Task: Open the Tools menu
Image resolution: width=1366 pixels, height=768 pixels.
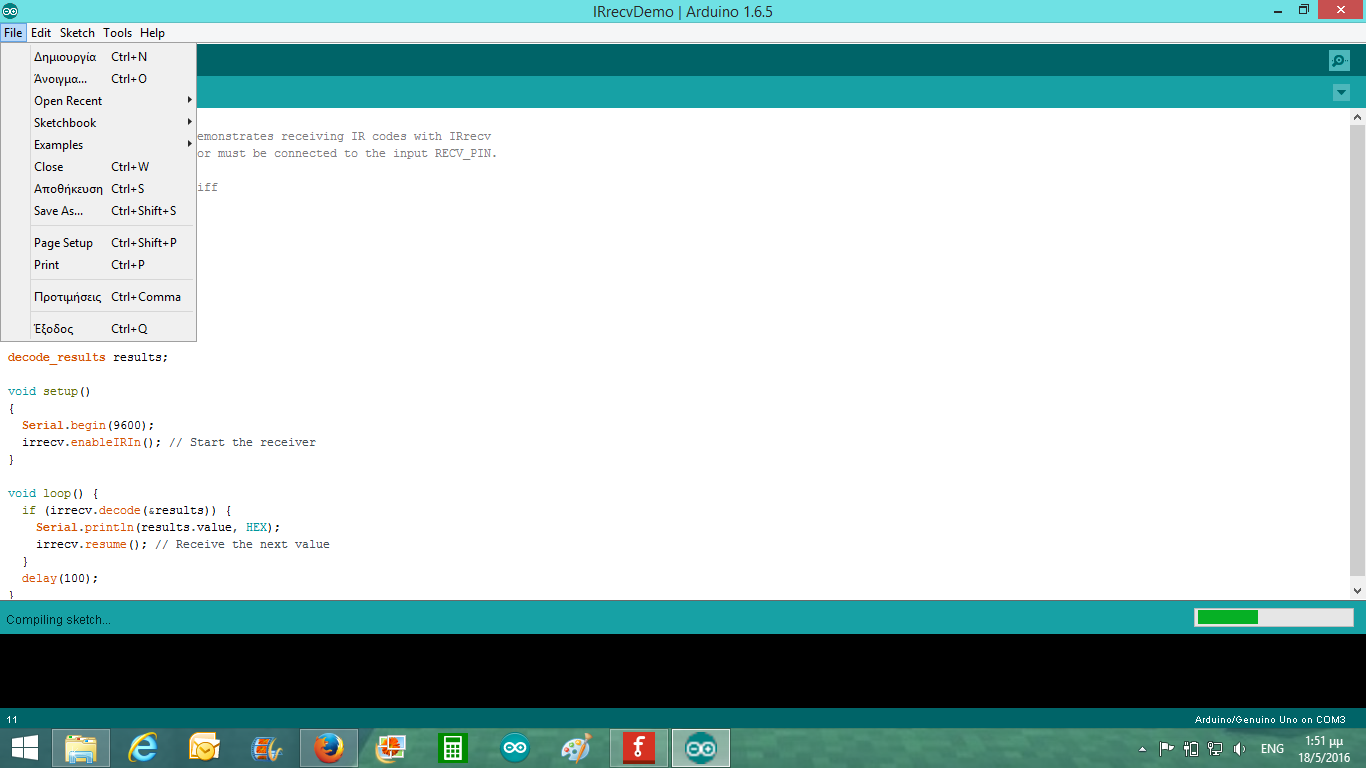Action: (117, 33)
